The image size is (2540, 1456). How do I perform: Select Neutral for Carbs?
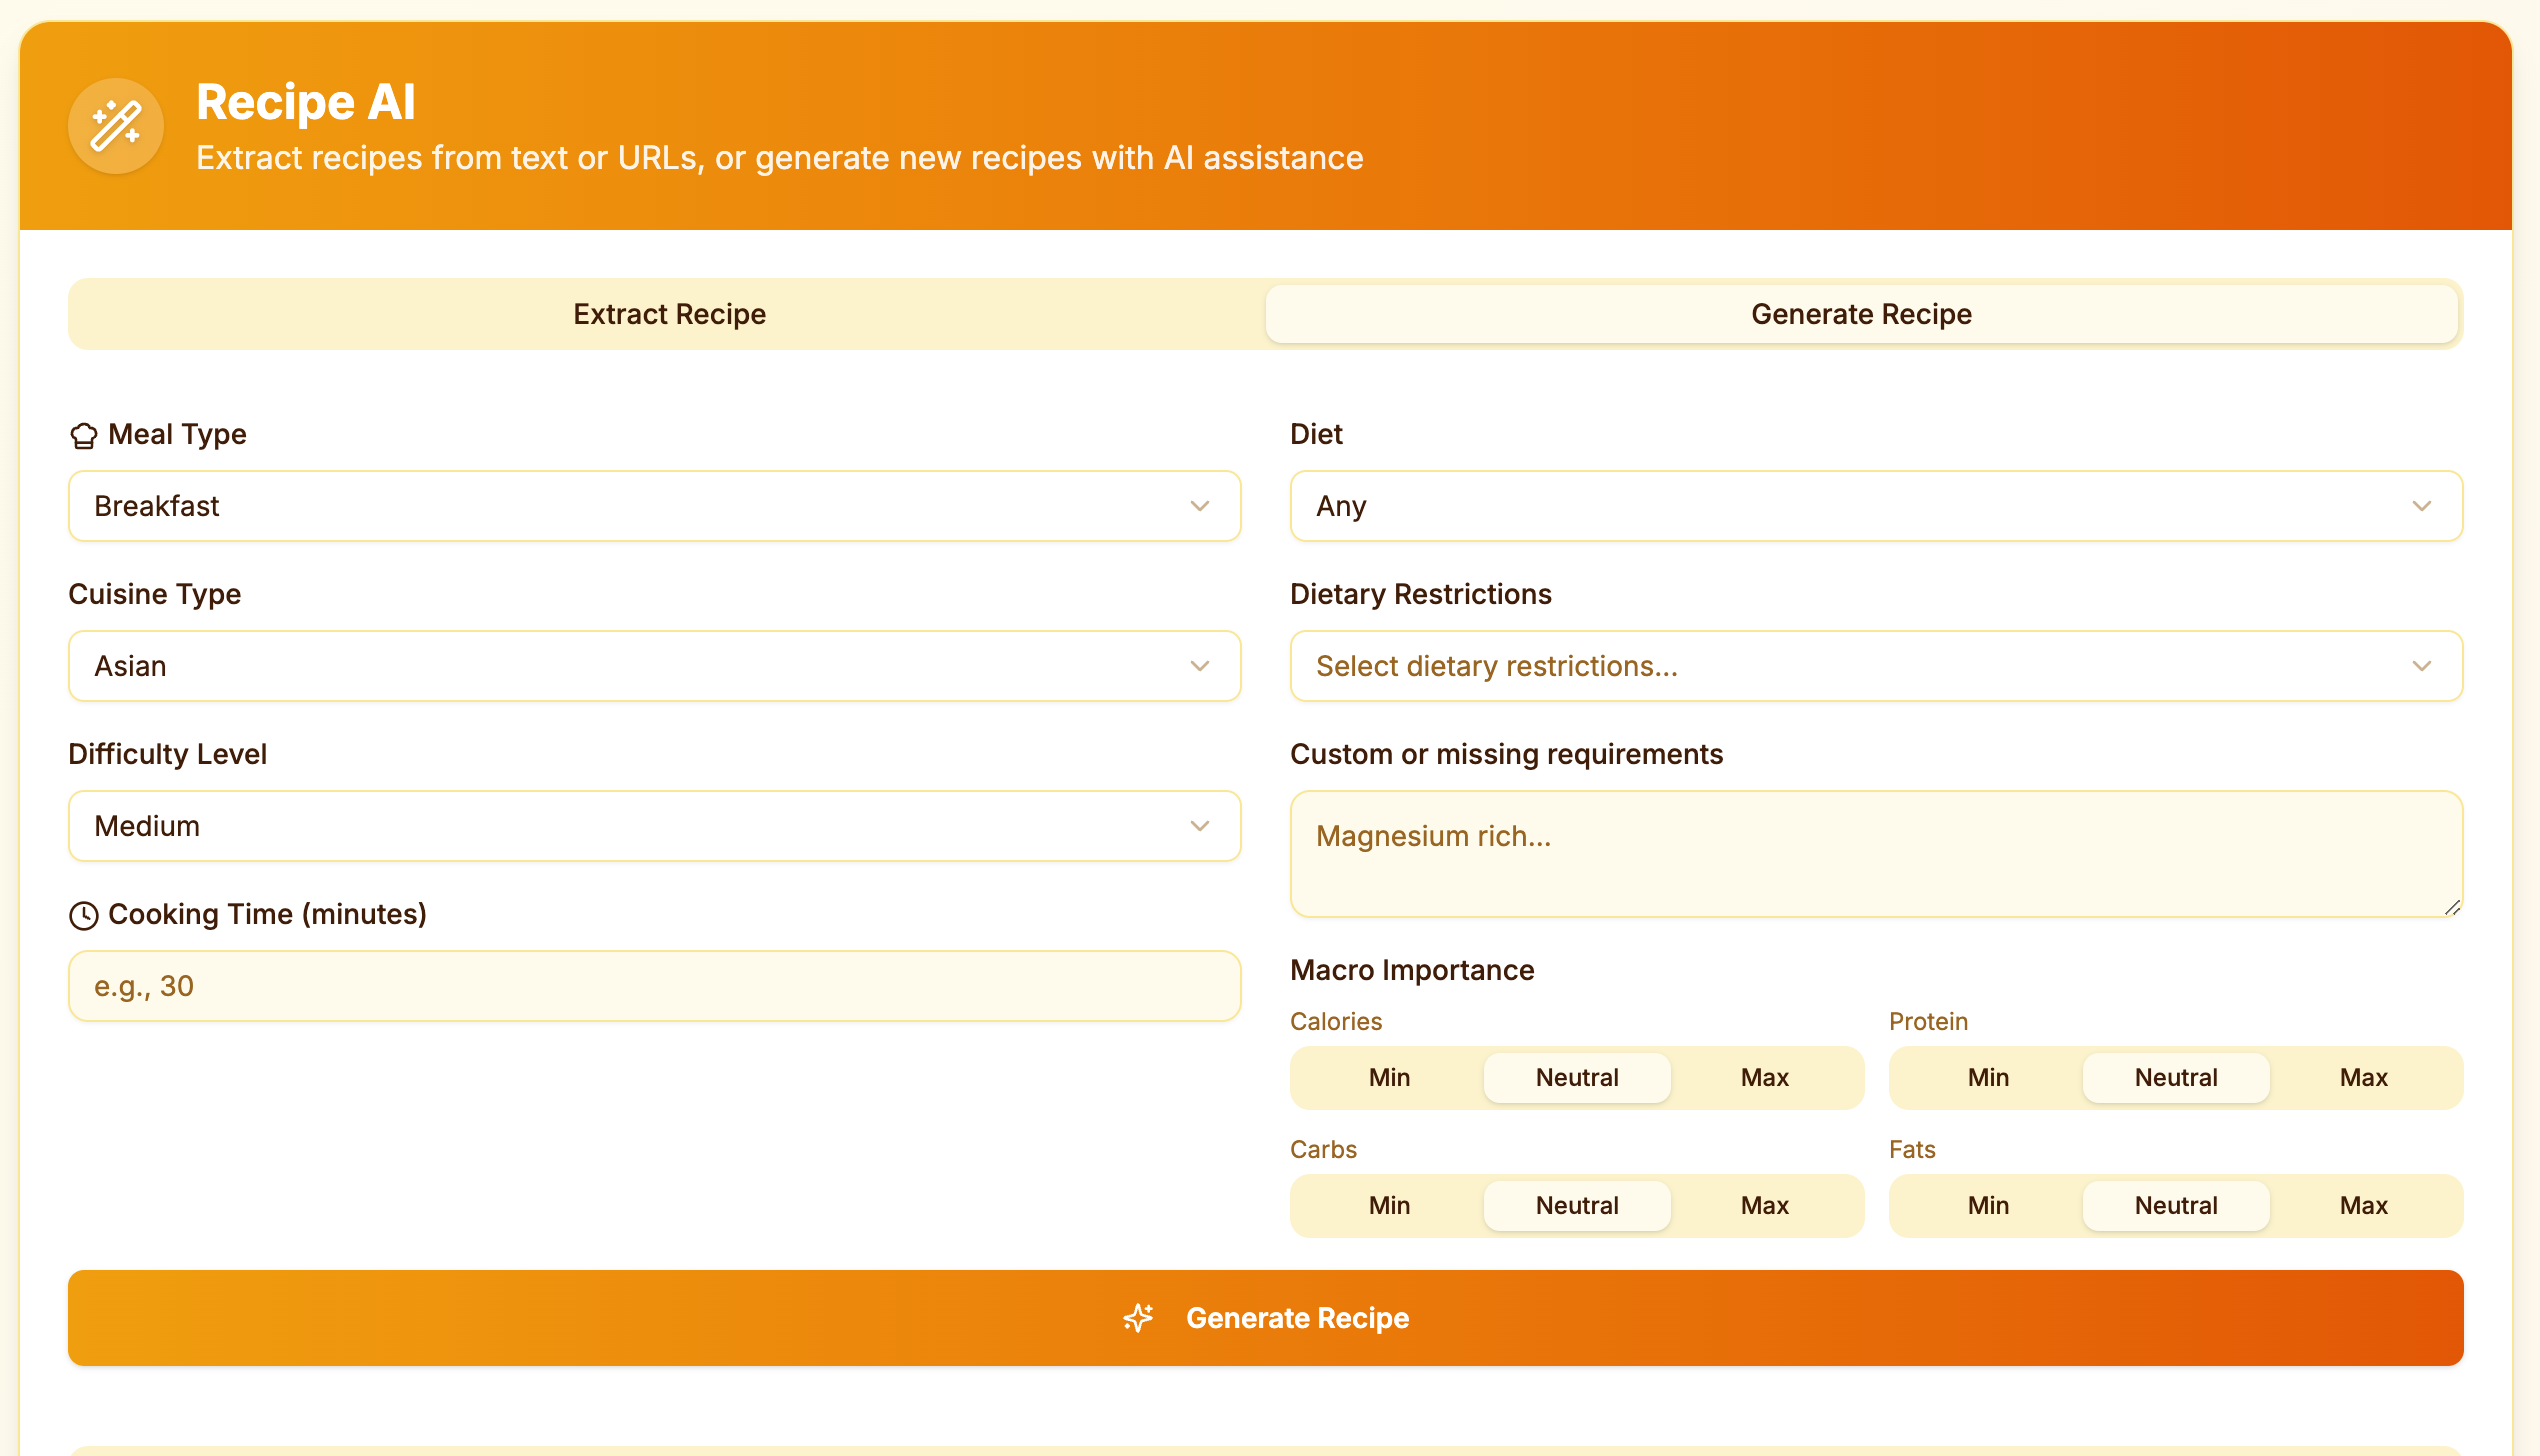coord(1577,1206)
